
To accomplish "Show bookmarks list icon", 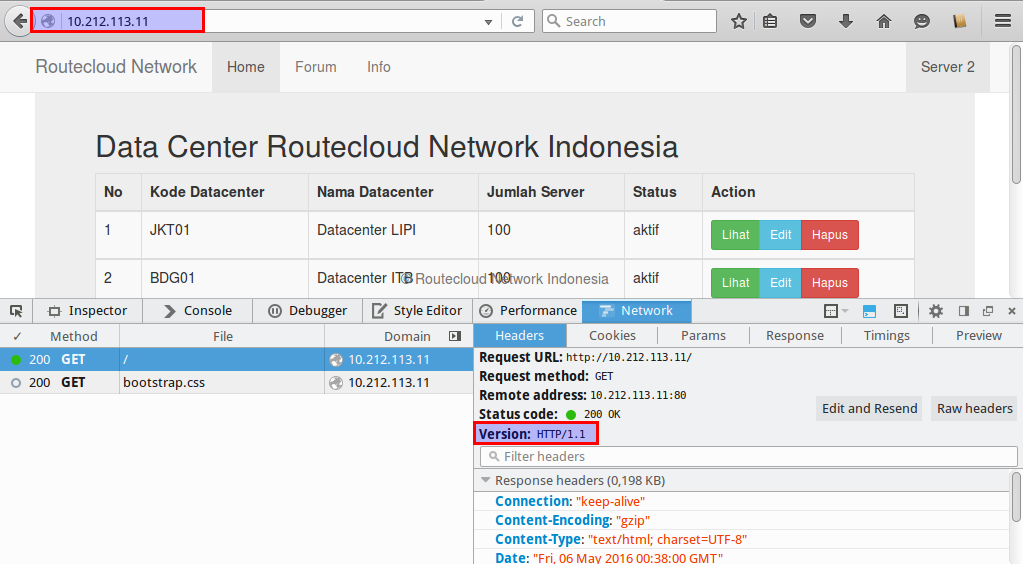I will [770, 22].
